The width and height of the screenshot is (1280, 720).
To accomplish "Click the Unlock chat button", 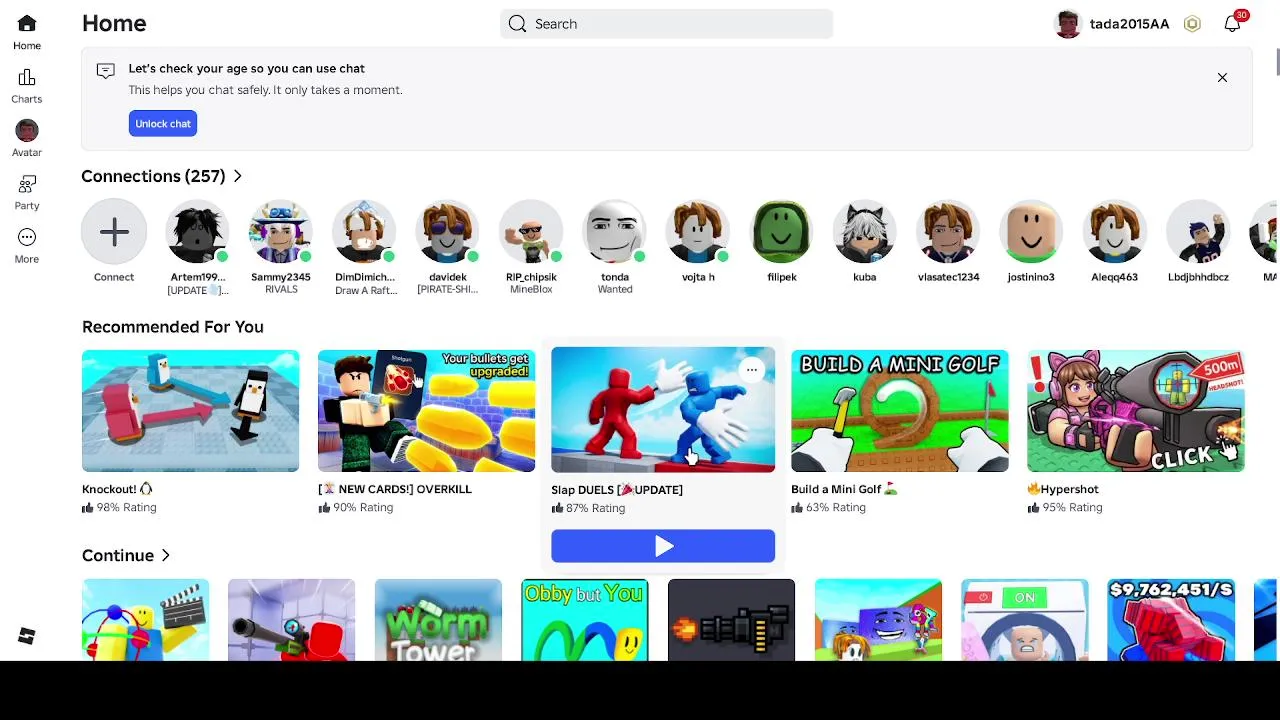I will click(163, 124).
